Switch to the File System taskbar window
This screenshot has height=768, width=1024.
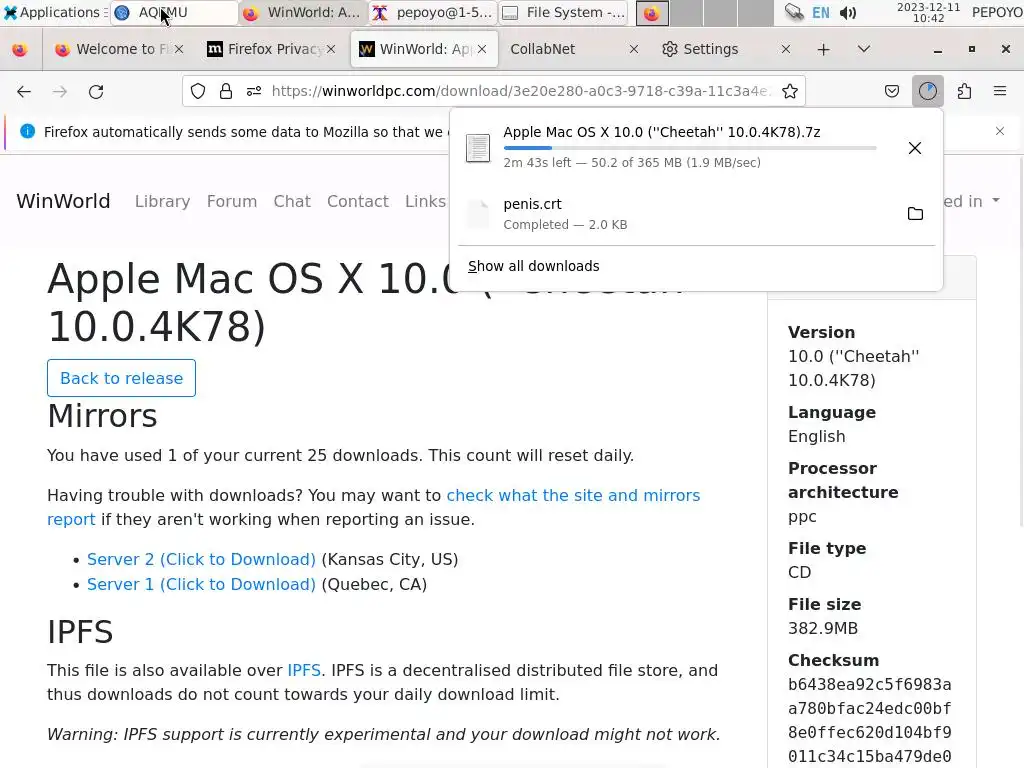pyautogui.click(x=564, y=13)
